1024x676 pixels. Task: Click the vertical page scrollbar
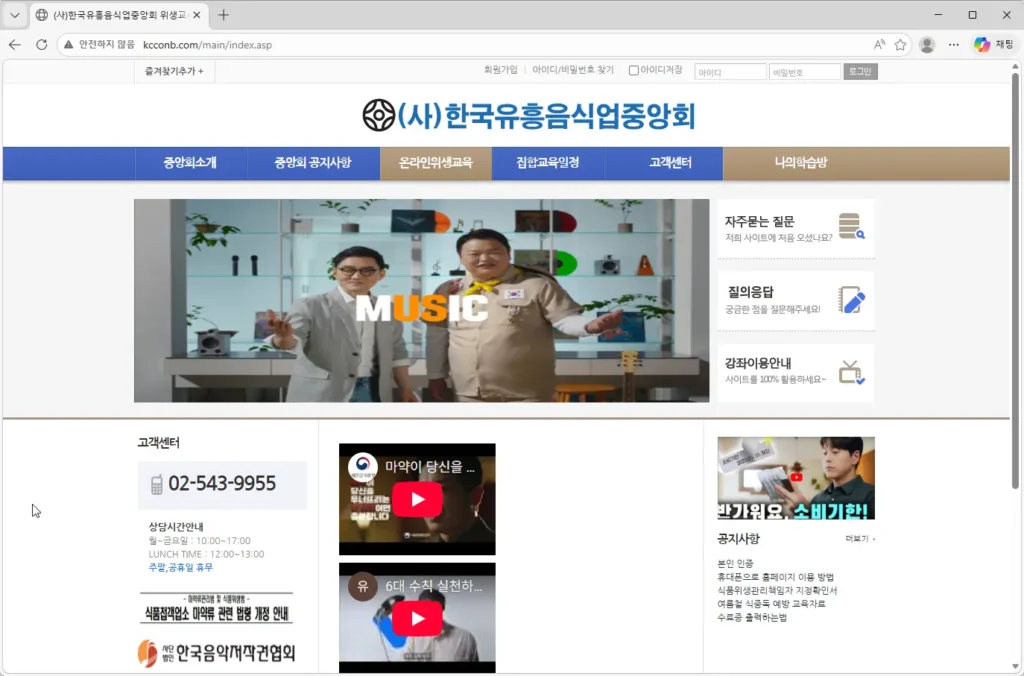point(1016,300)
